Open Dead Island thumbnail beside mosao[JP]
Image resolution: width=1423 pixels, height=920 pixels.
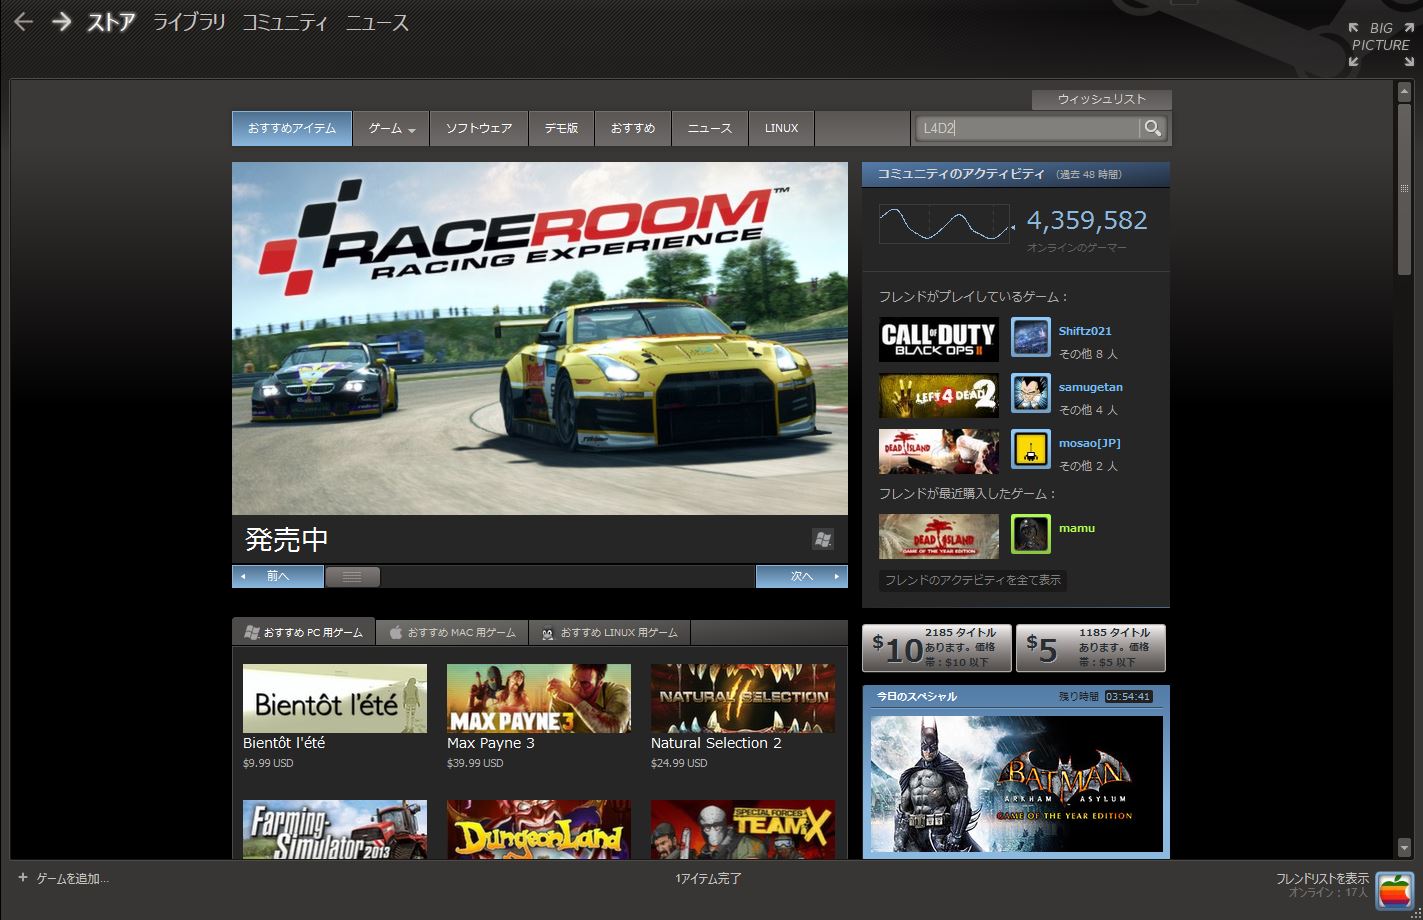pyautogui.click(x=939, y=451)
